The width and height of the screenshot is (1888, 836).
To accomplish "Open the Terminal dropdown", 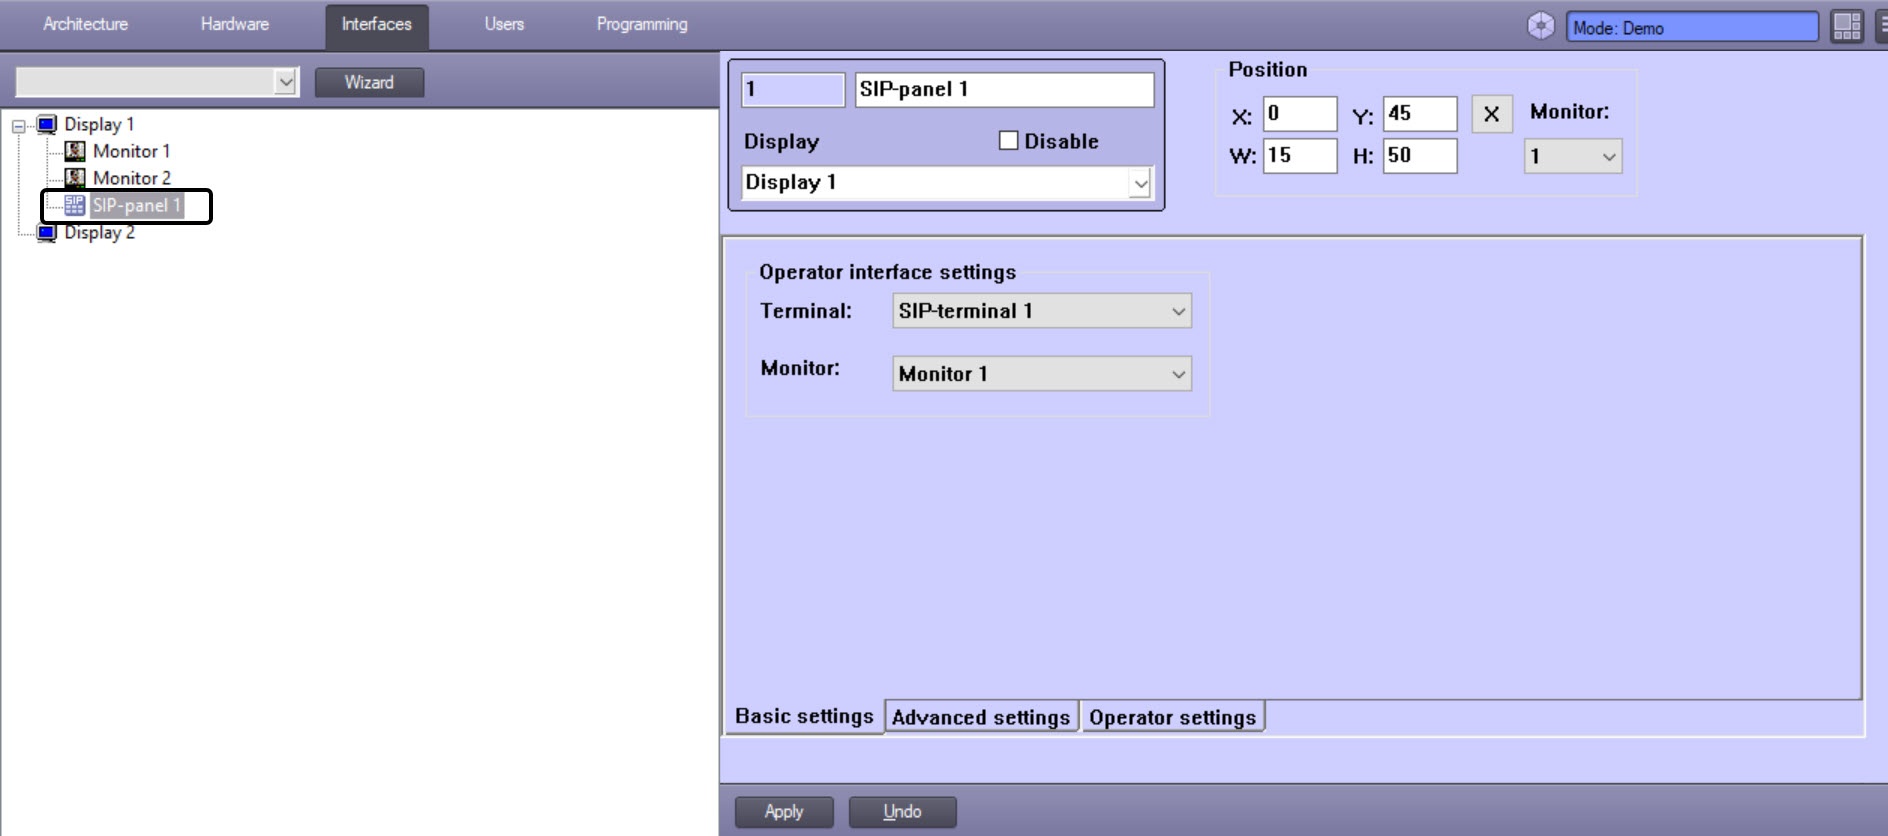I will (x=1179, y=311).
